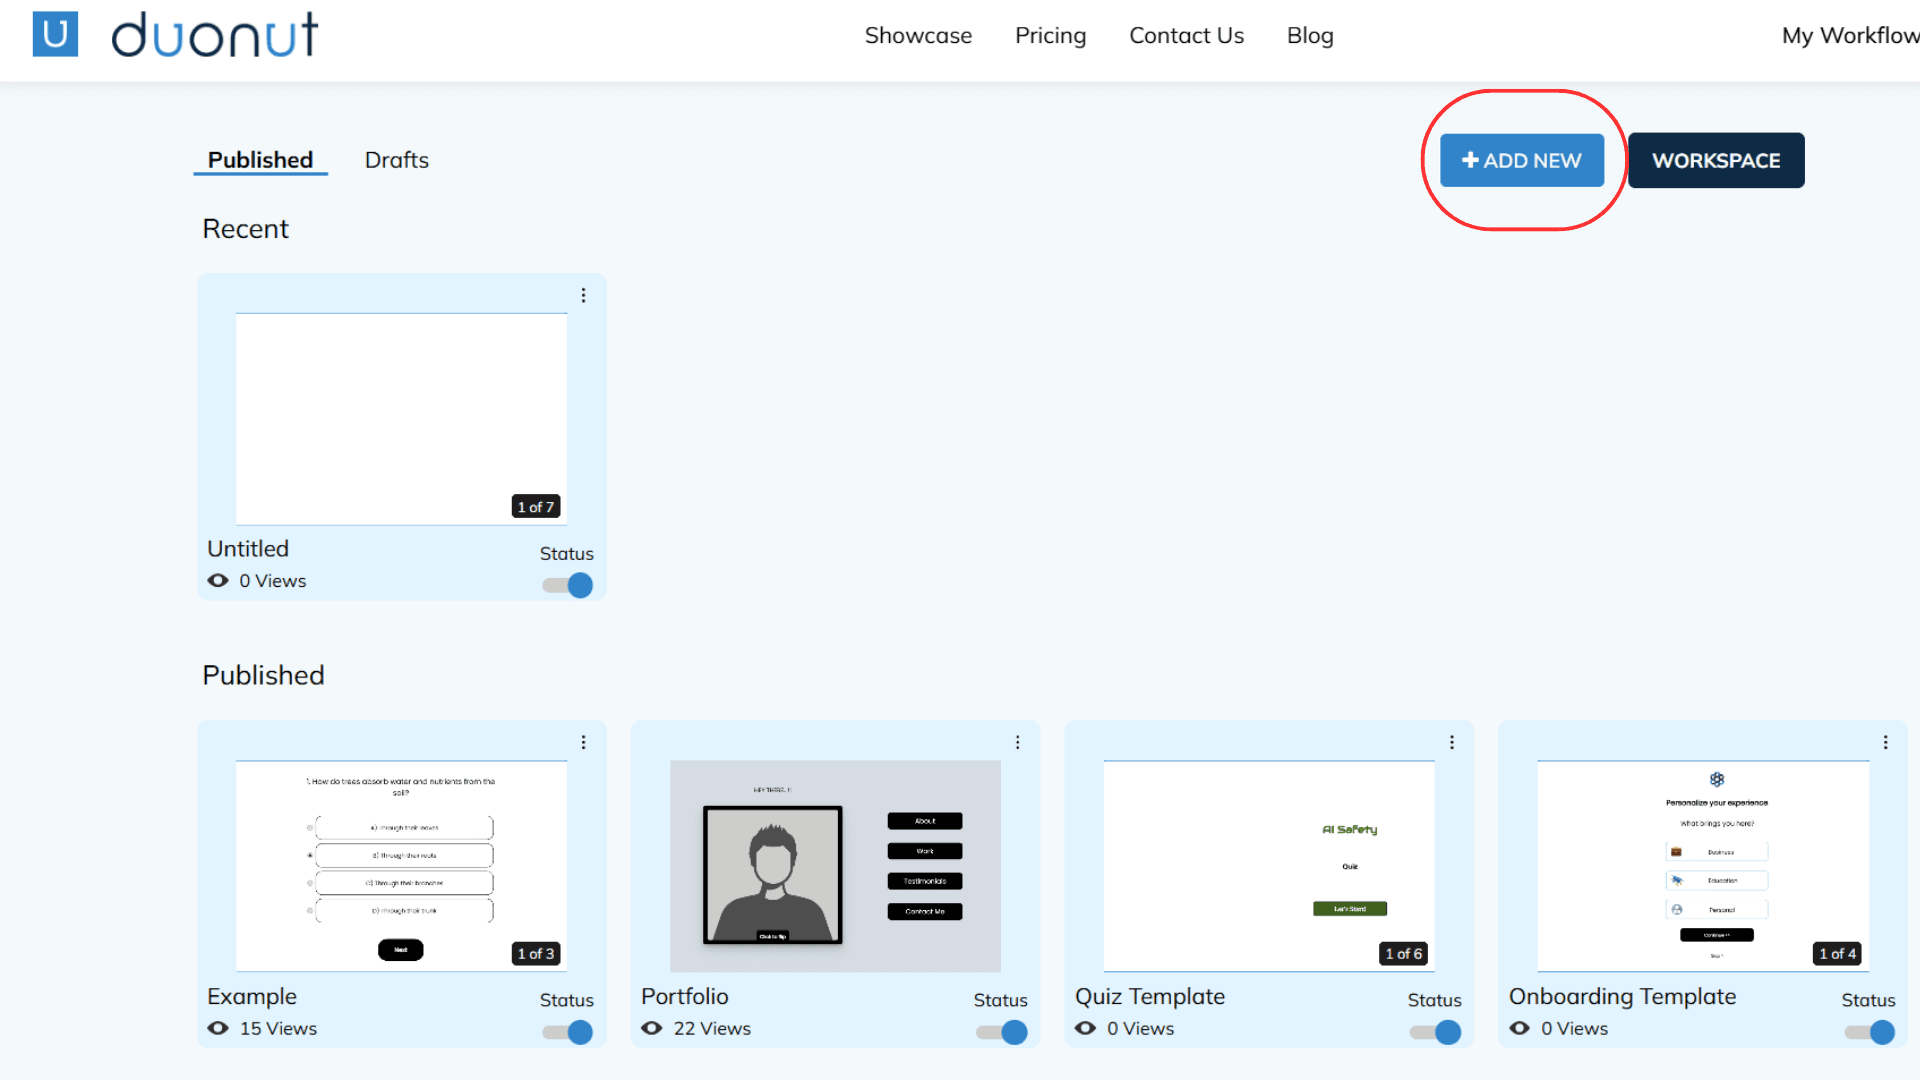The height and width of the screenshot is (1080, 1920).
Task: Open three-dot menu on Portfolio card
Action: [1017, 742]
